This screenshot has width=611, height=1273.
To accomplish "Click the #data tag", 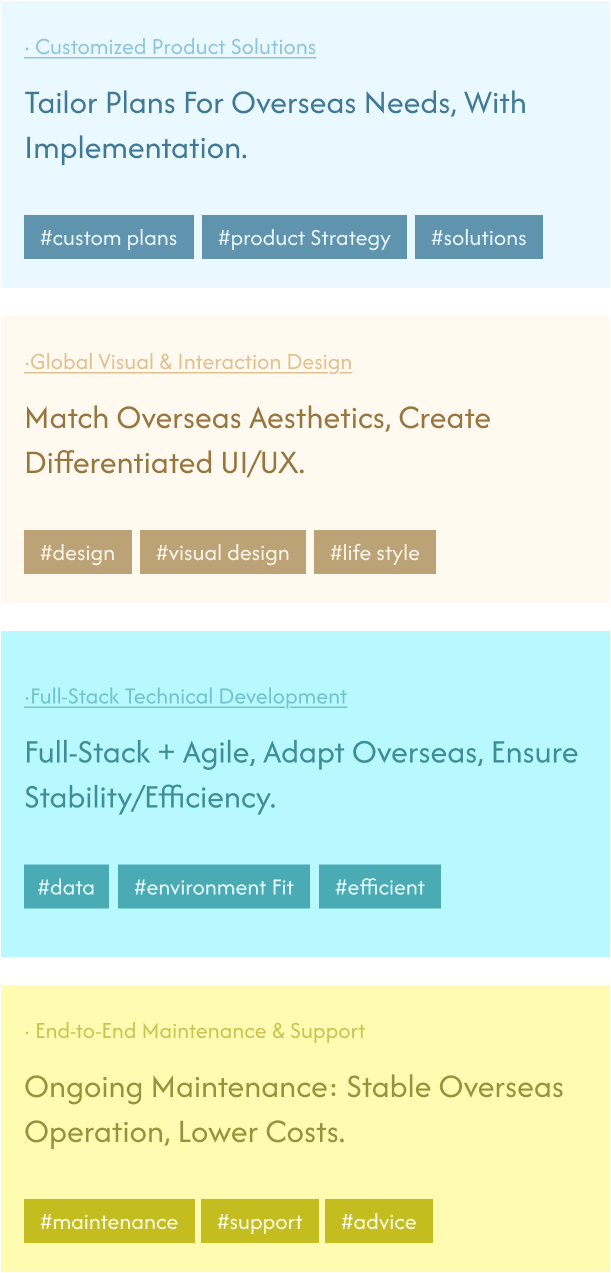I will point(66,887).
